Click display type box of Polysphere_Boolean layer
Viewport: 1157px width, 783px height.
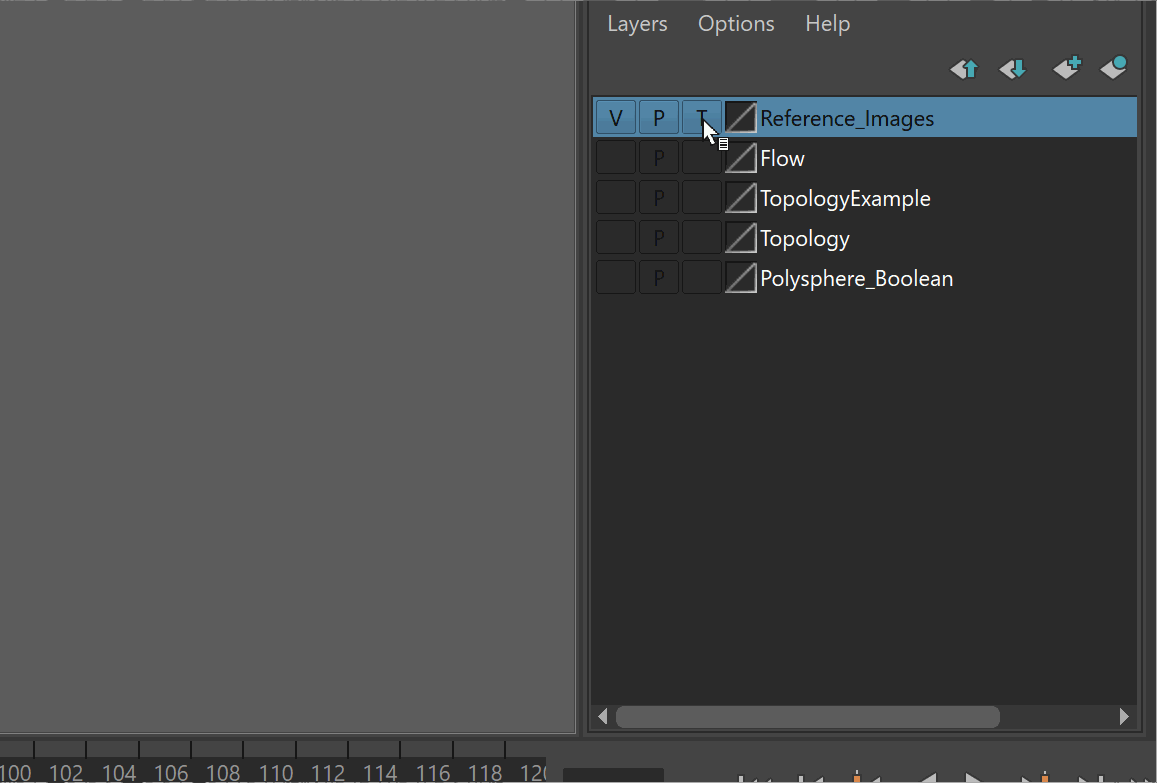tap(701, 278)
